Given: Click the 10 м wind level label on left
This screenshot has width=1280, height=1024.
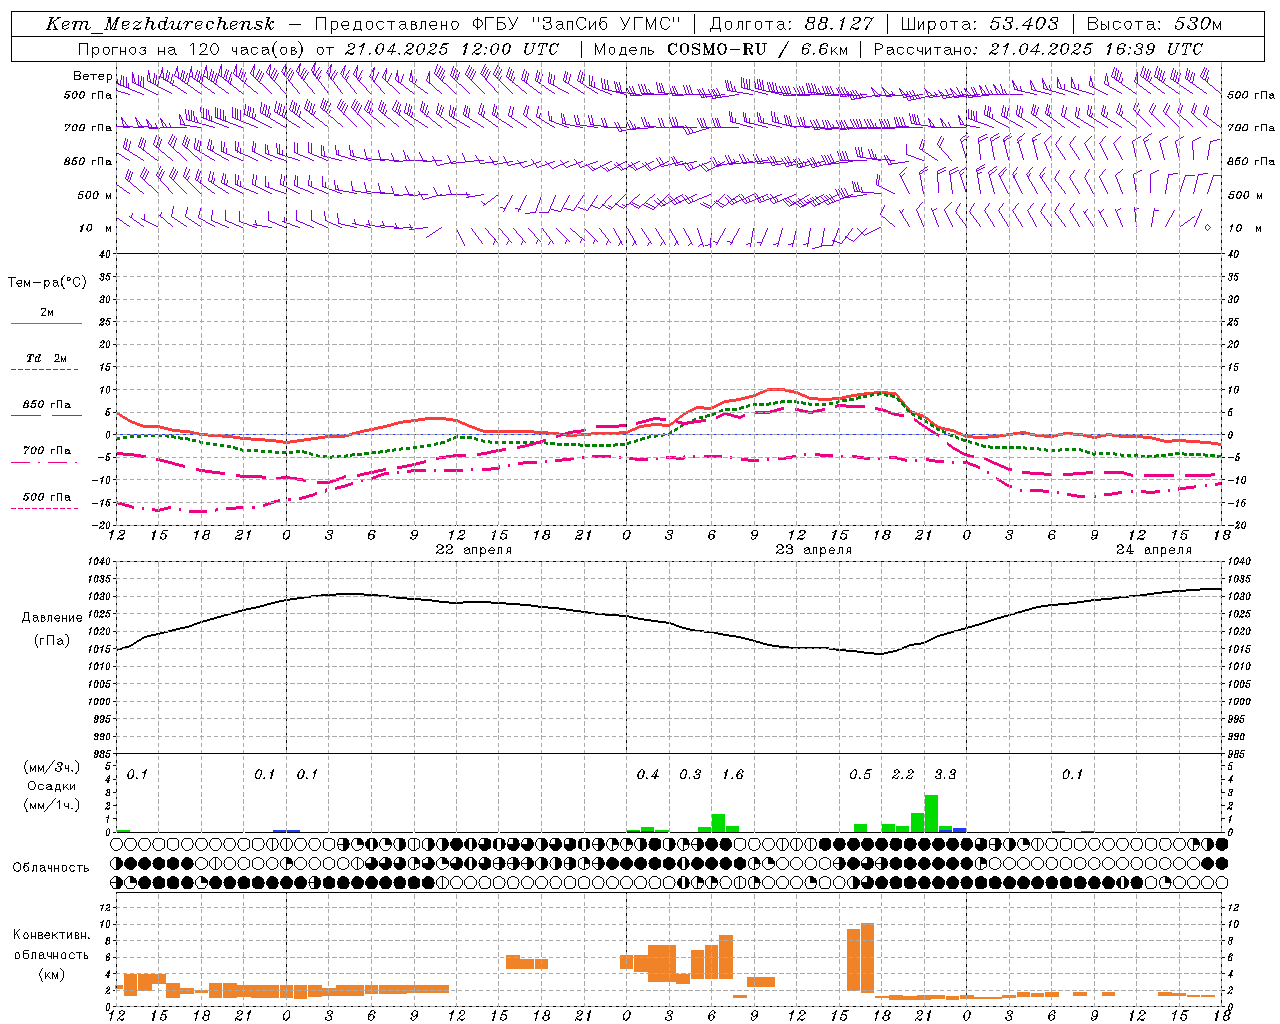Looking at the screenshot, I should click(x=95, y=229).
